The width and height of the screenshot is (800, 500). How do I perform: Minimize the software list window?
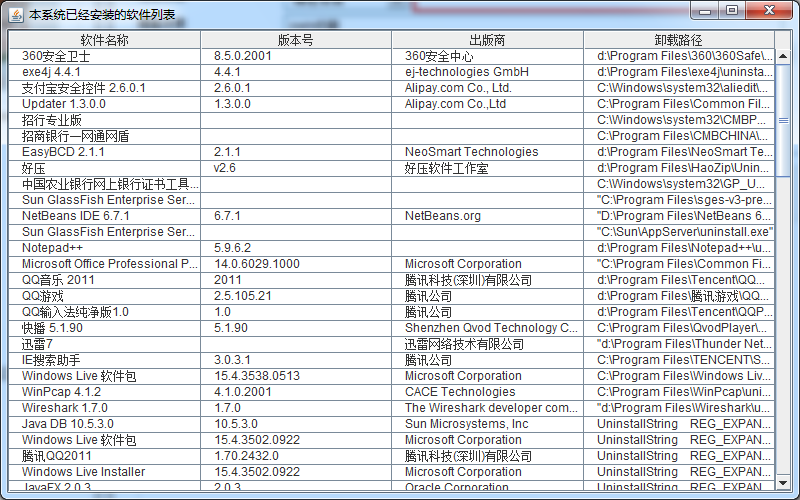point(705,11)
